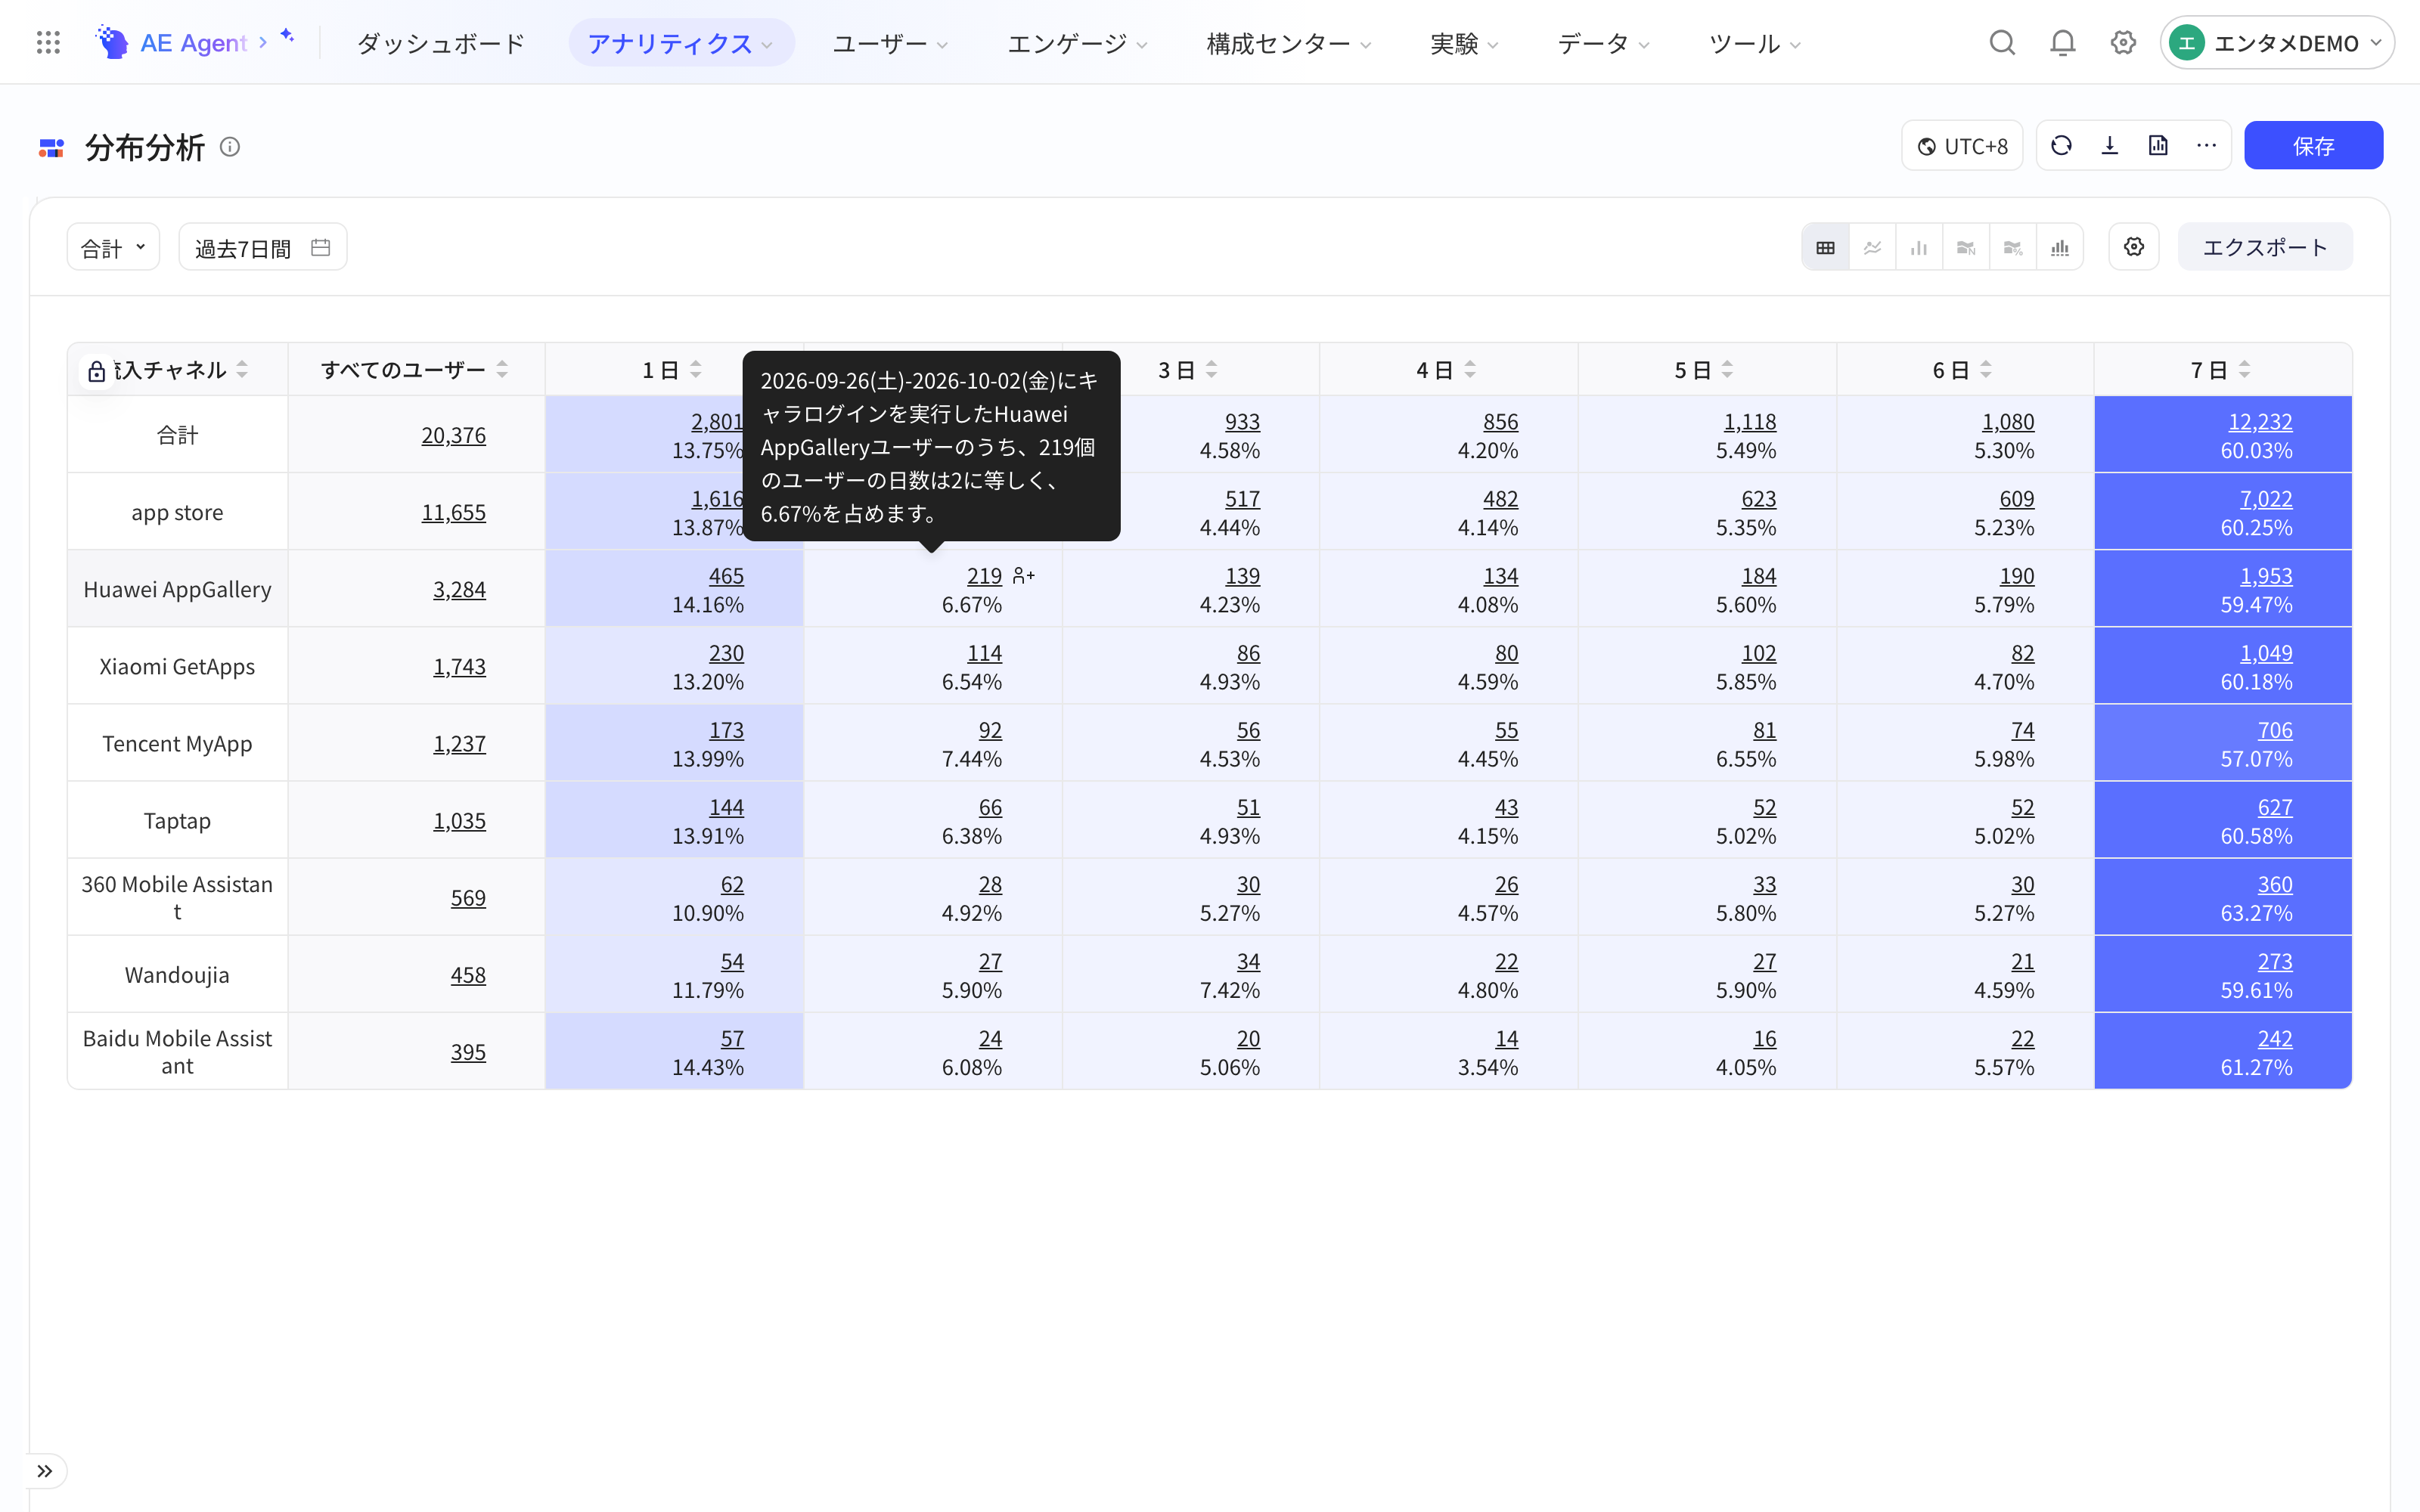Screen dimensions: 2420x1512
Task: Click the 保存 button
Action: pos(2313,146)
